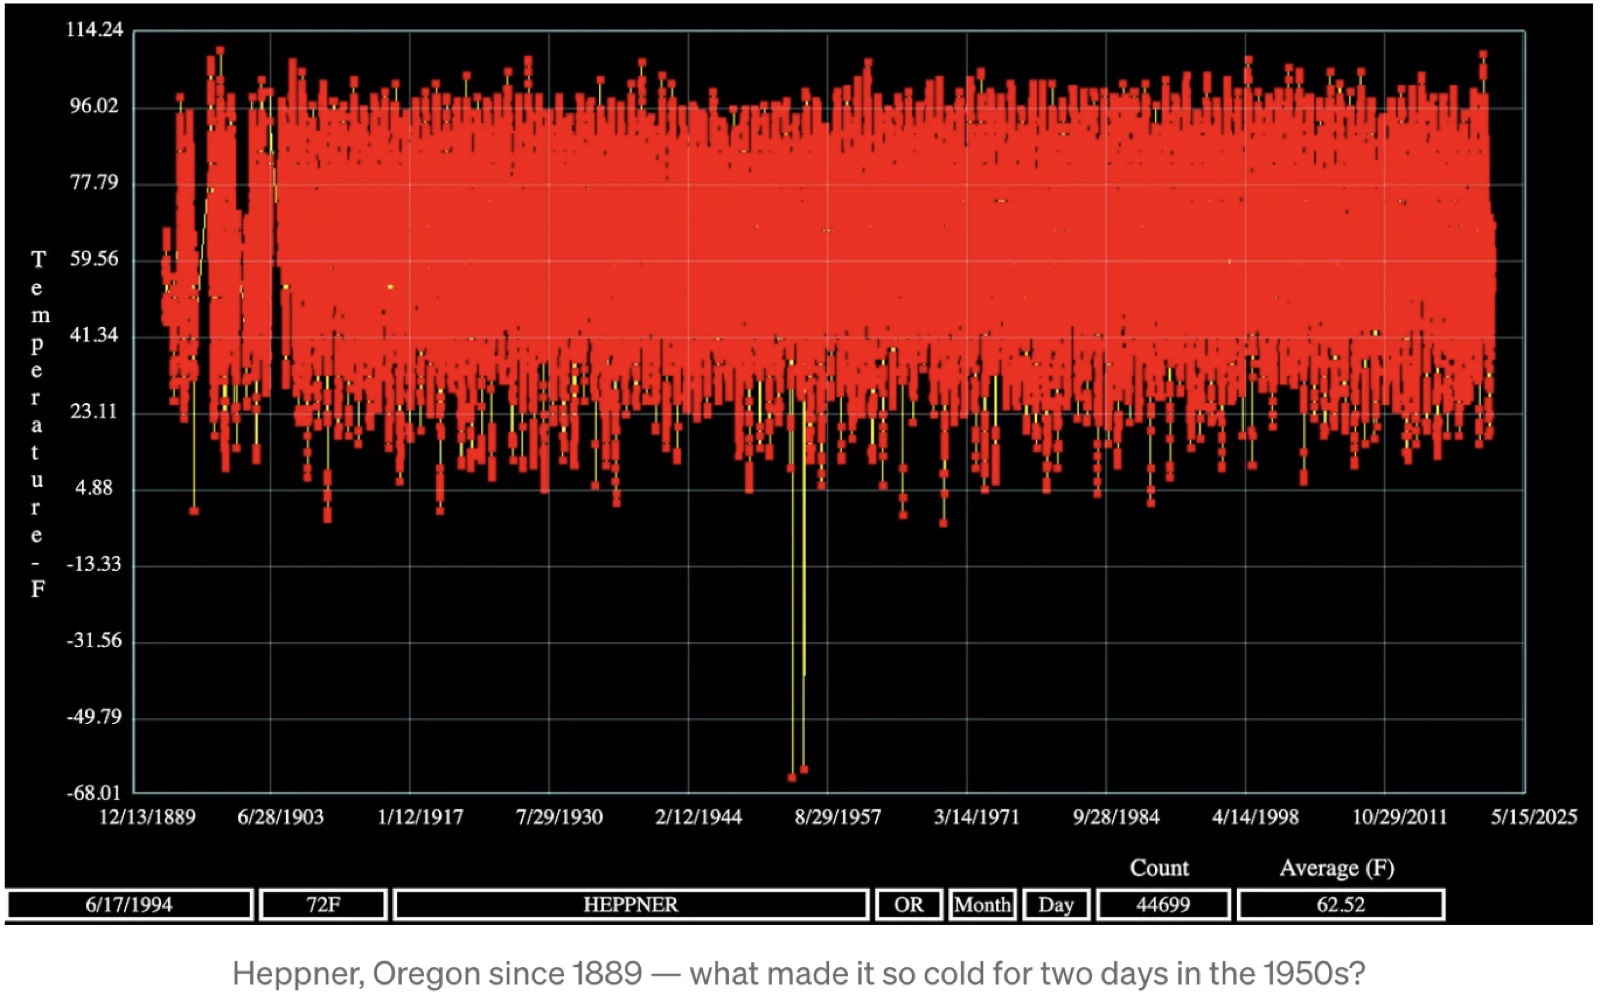Select the Count value 44699 box
Image resolution: width=1600 pixels, height=1002 pixels.
1163,904
